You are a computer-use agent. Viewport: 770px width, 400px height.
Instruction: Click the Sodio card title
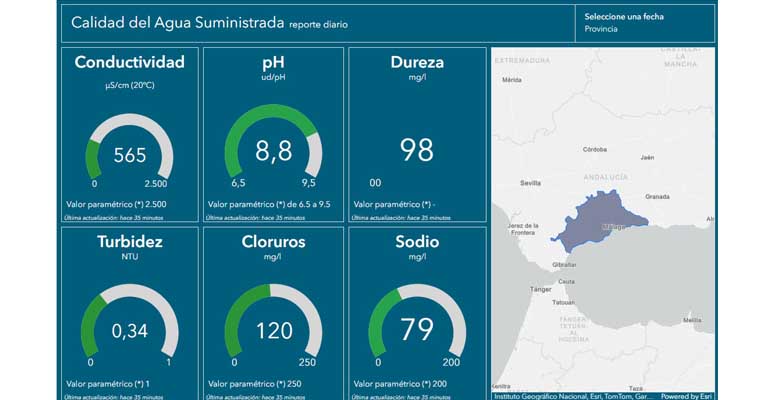(x=417, y=241)
